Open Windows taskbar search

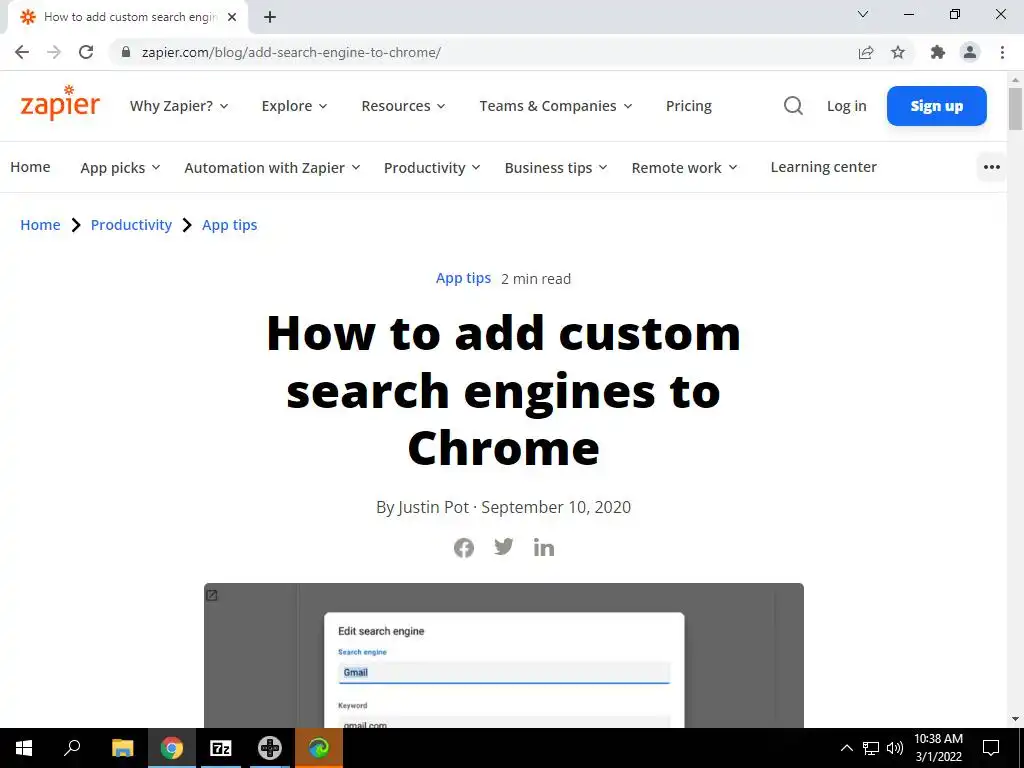(72, 748)
